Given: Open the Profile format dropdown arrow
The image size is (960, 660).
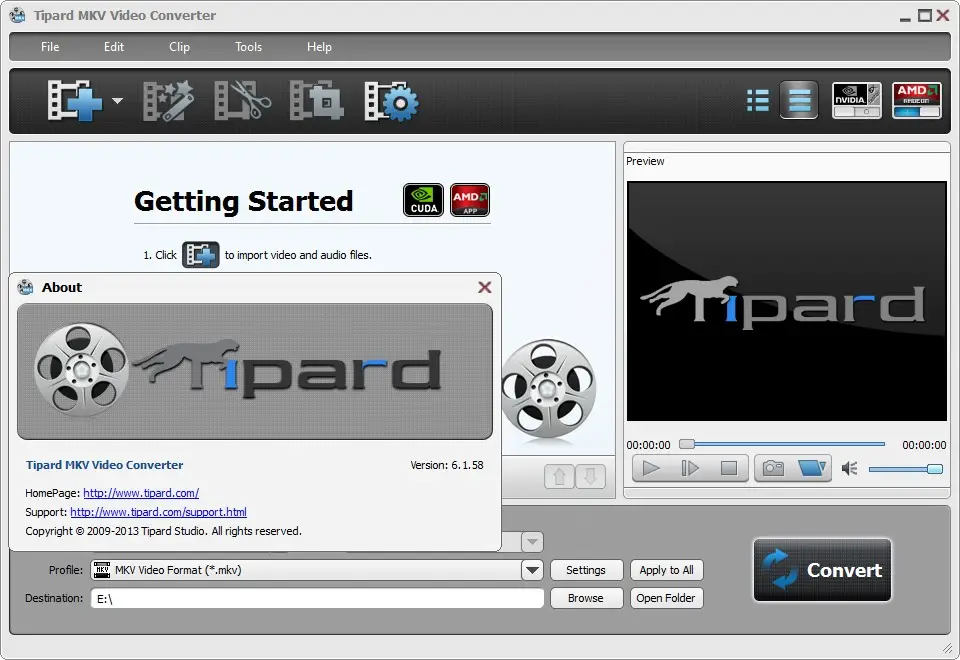Looking at the screenshot, I should click(x=532, y=570).
